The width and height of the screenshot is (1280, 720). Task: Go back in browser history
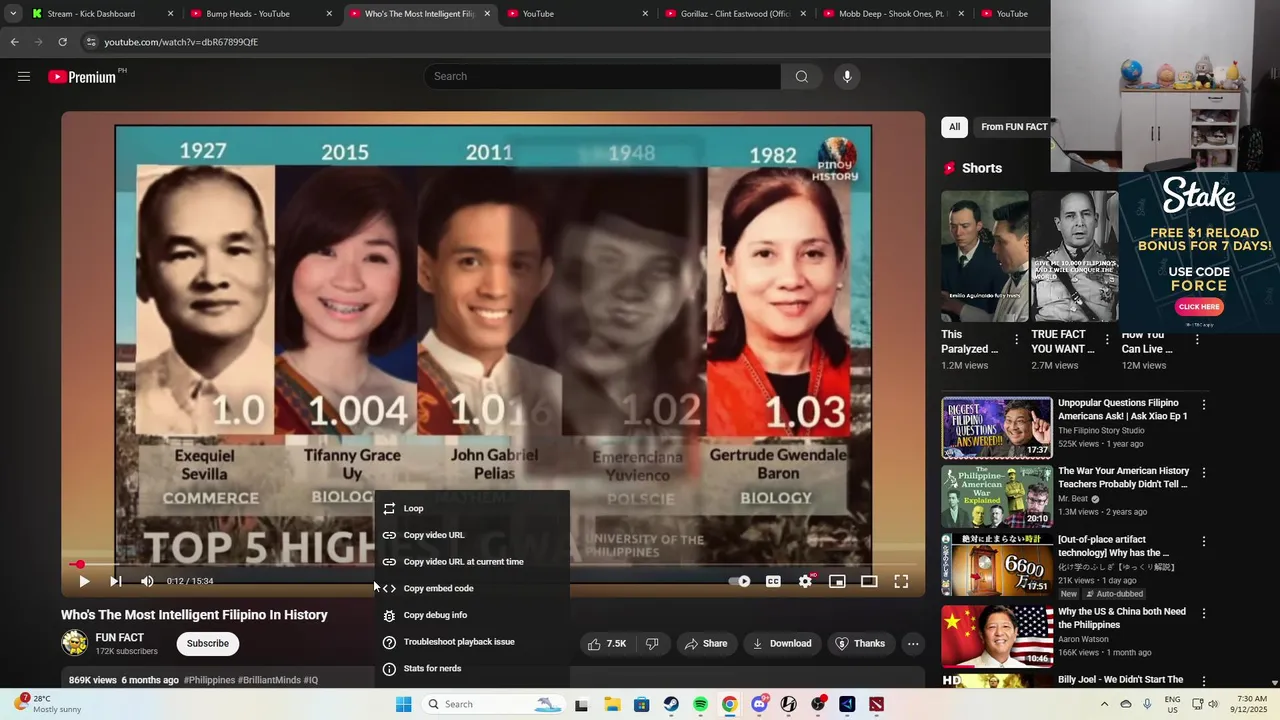14,42
